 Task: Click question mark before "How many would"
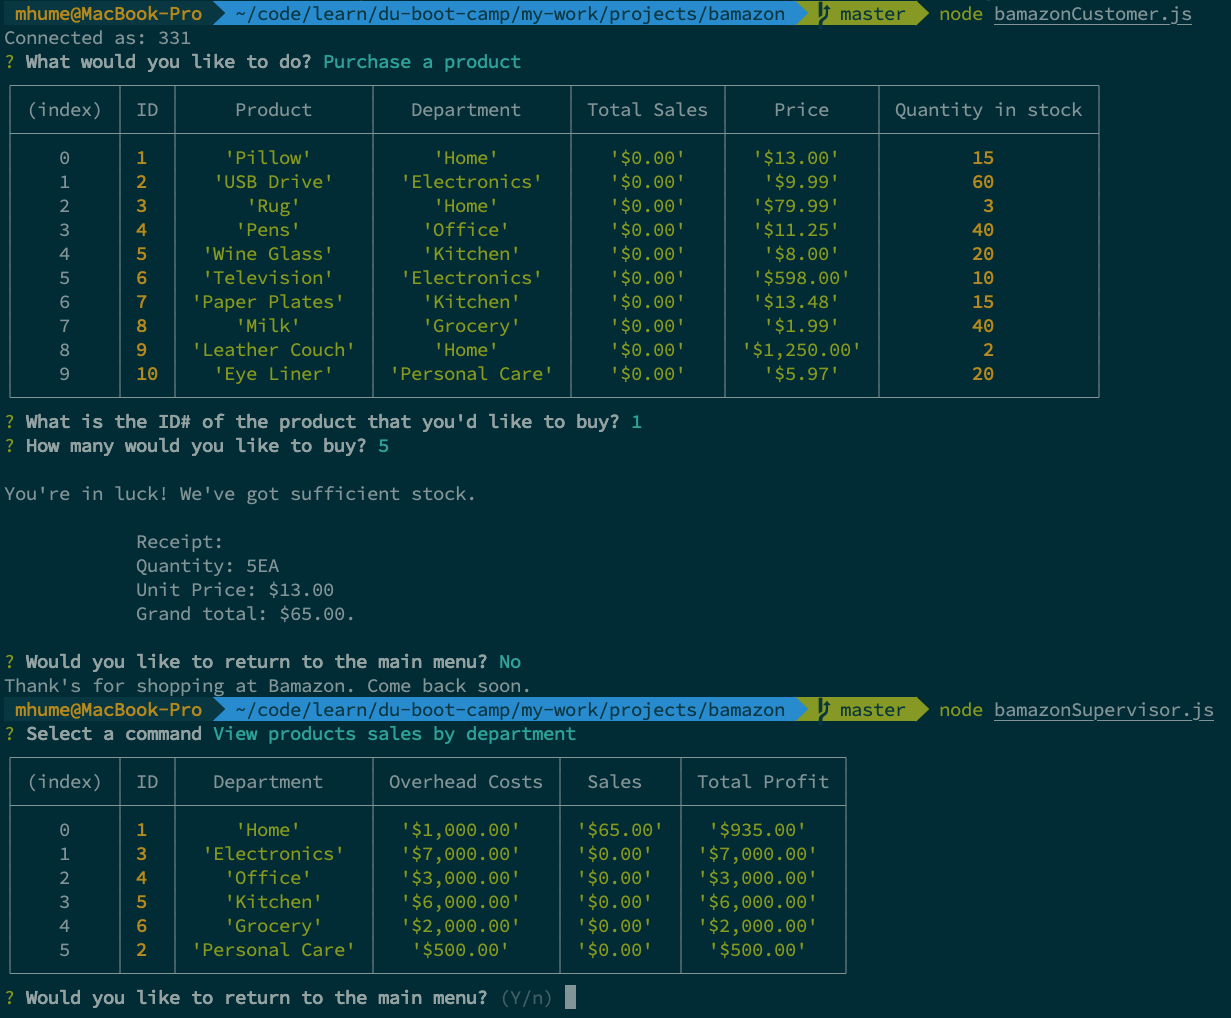[x=10, y=446]
